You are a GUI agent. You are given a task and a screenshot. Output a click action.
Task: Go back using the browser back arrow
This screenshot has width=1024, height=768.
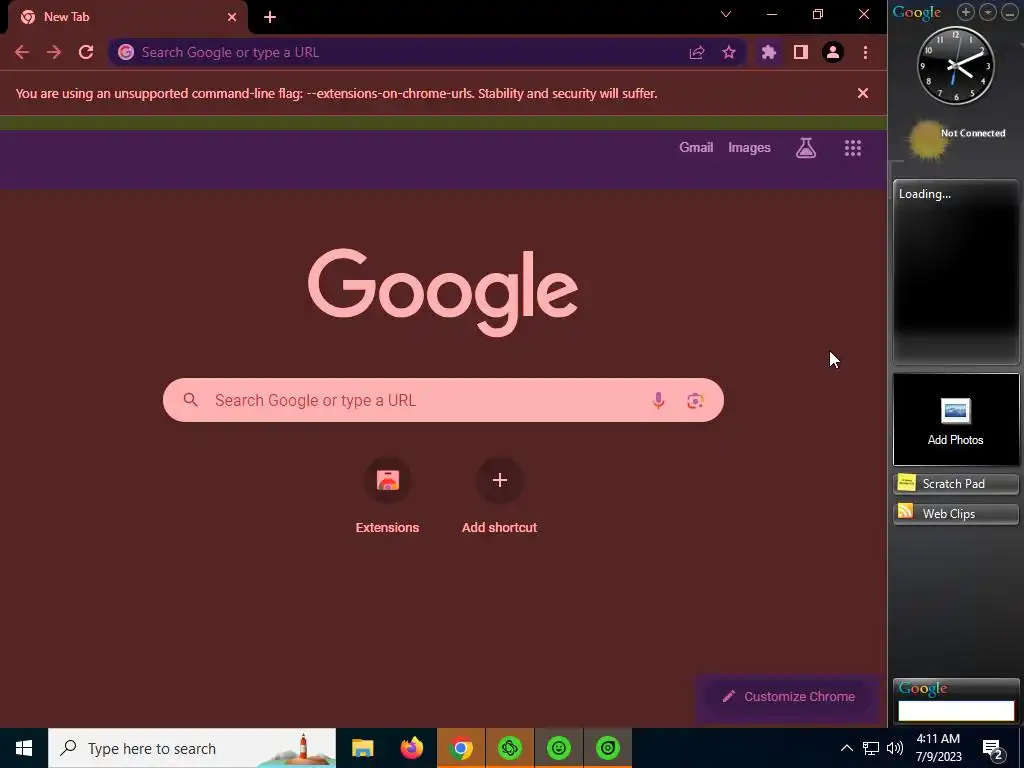coord(22,52)
